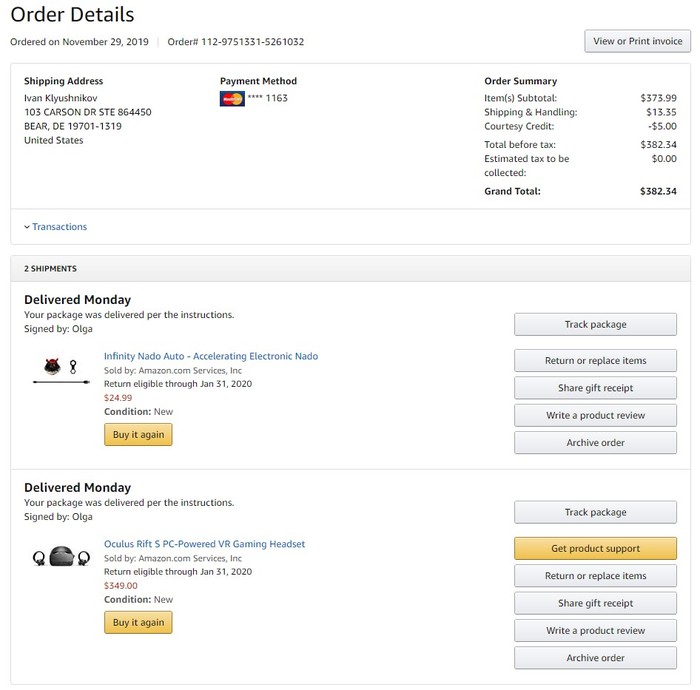Open Infinity Nado Auto product link
Image resolution: width=700 pixels, height=690 pixels.
click(211, 356)
